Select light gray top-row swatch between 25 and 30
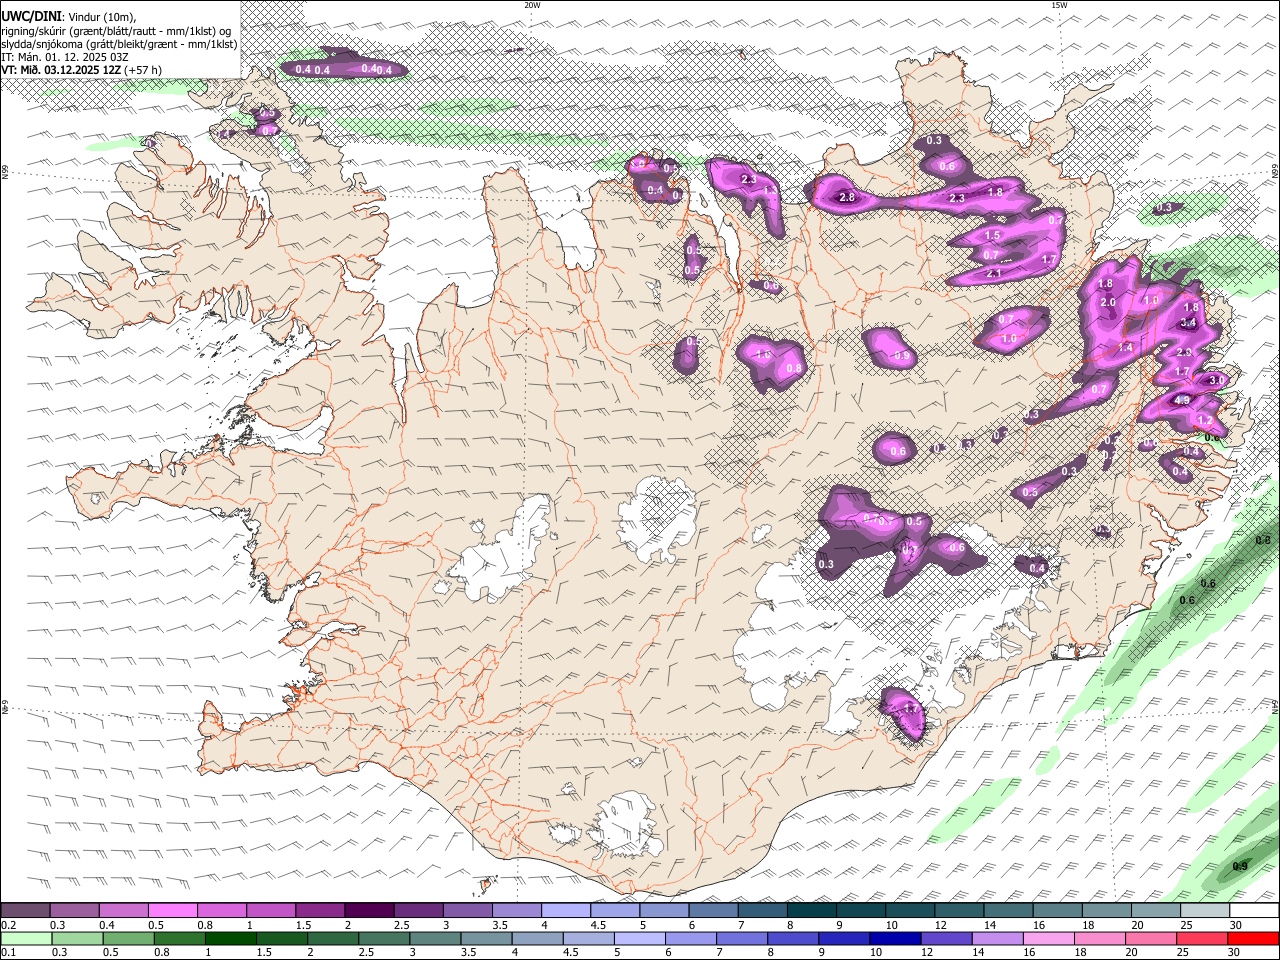The image size is (1280, 960). 1204,911
